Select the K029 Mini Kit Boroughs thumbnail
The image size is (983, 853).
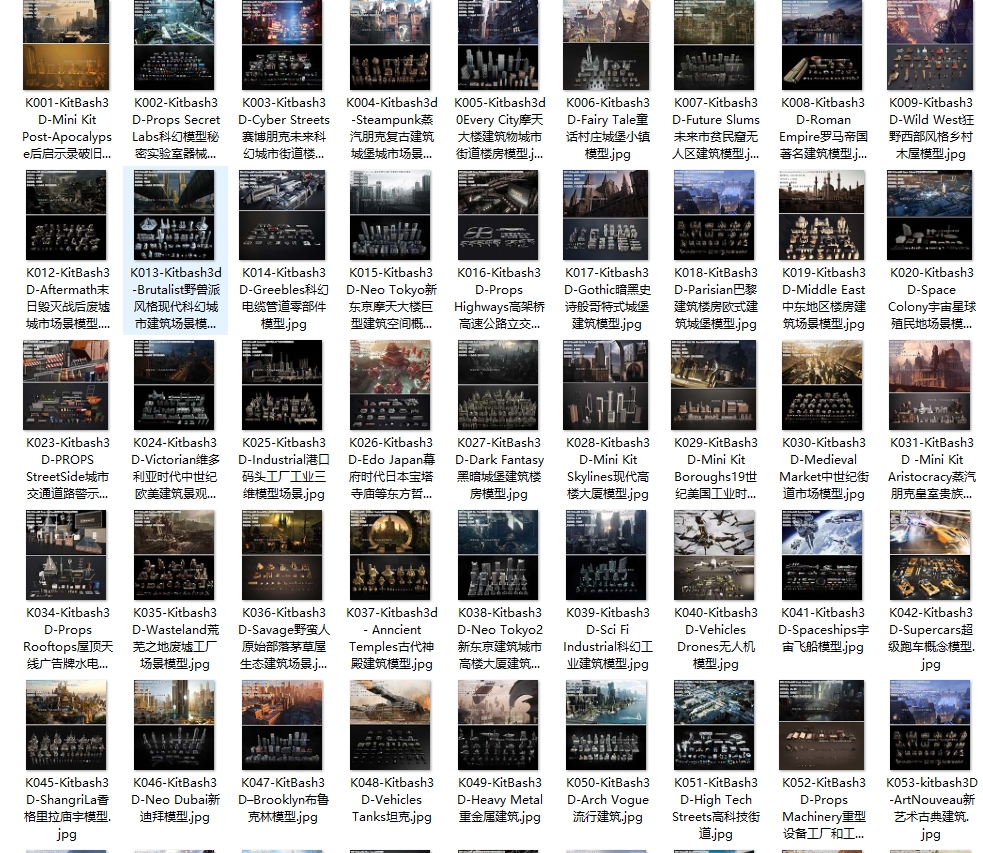(x=713, y=385)
